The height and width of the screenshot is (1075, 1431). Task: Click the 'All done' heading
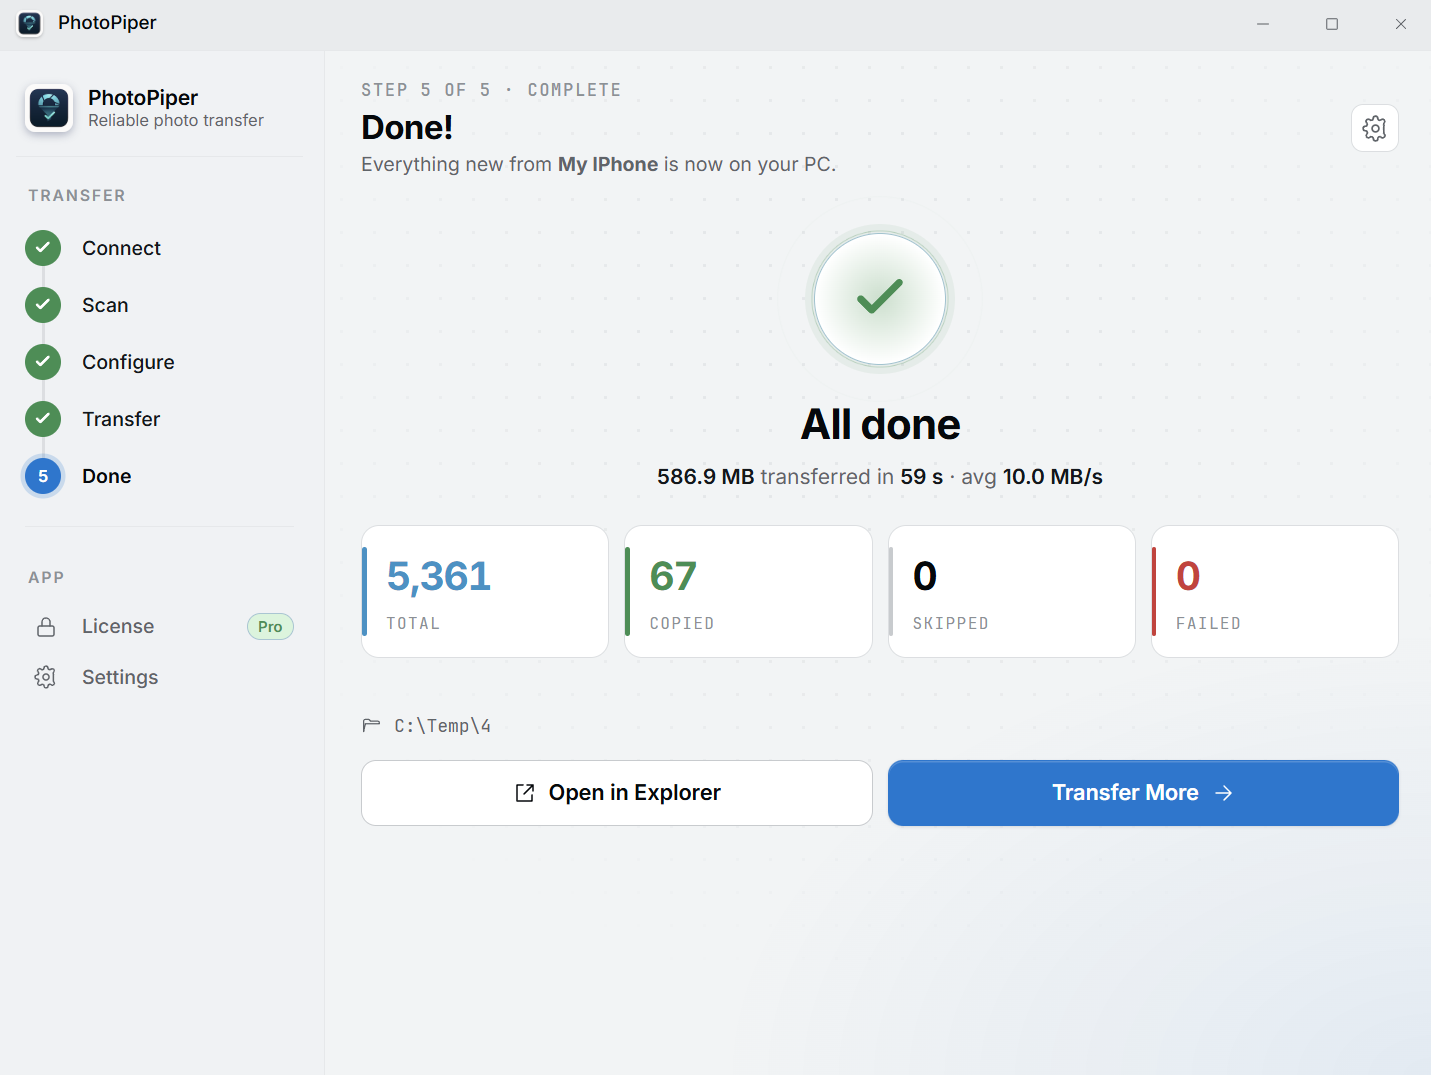click(x=880, y=425)
